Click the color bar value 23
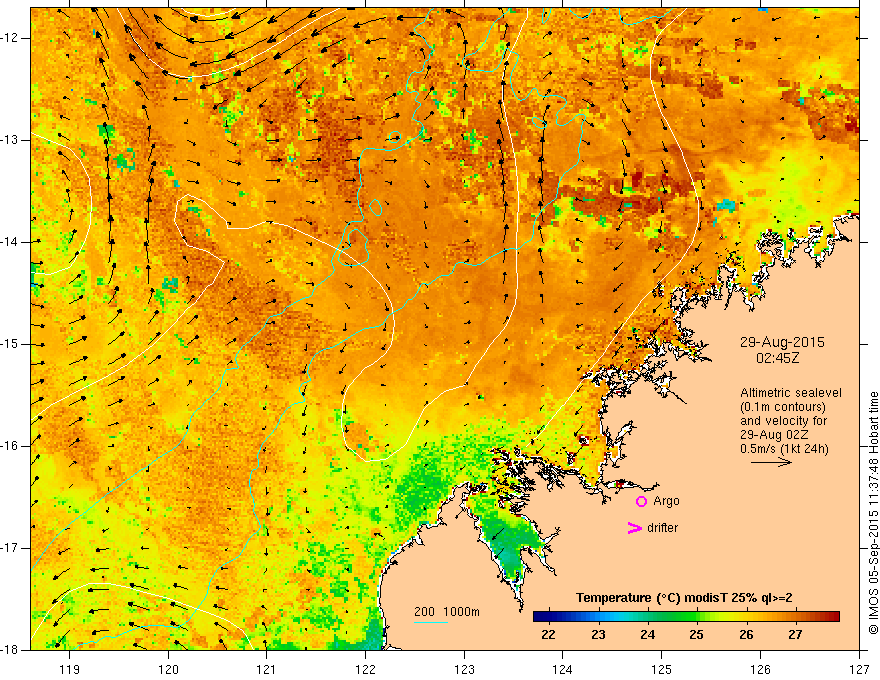This screenshot has width=880, height=680. point(598,635)
